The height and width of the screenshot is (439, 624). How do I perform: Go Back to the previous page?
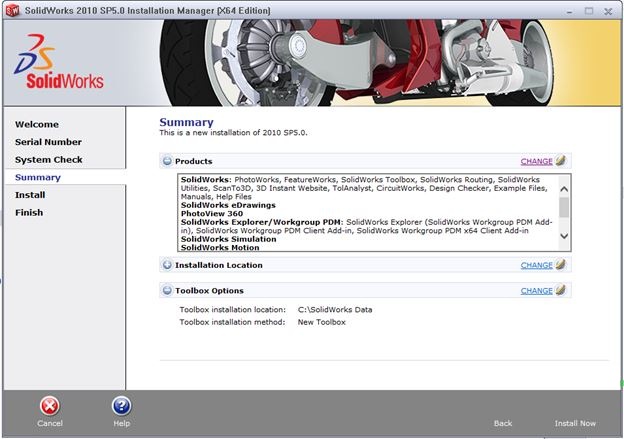coord(503,423)
